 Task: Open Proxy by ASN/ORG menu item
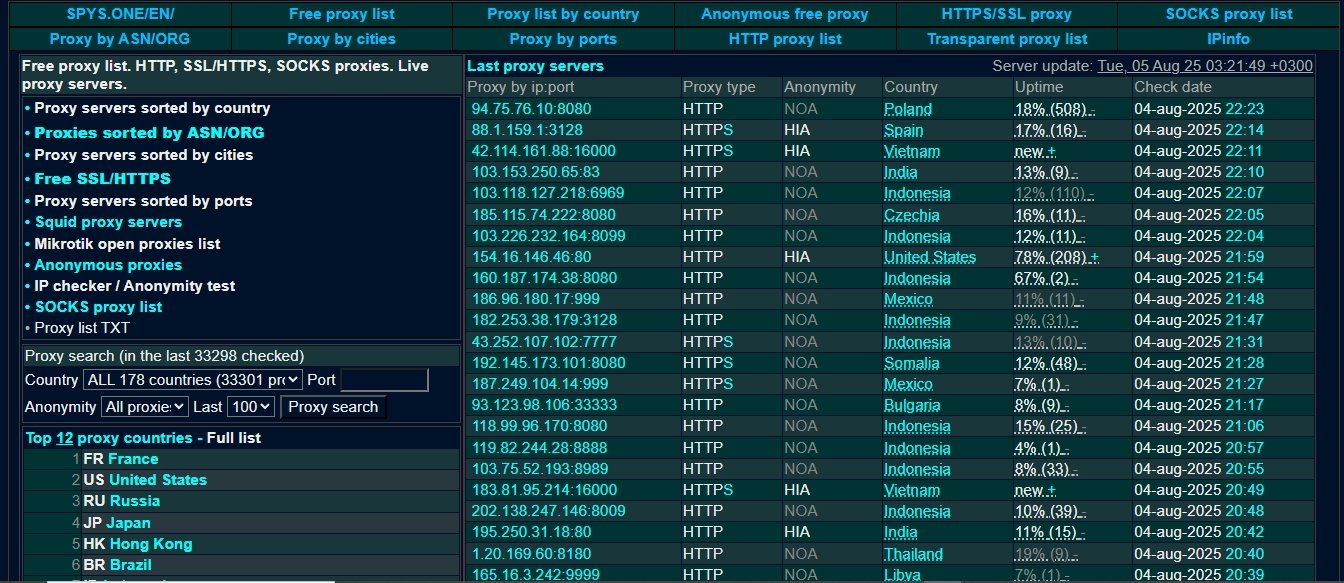click(x=119, y=39)
